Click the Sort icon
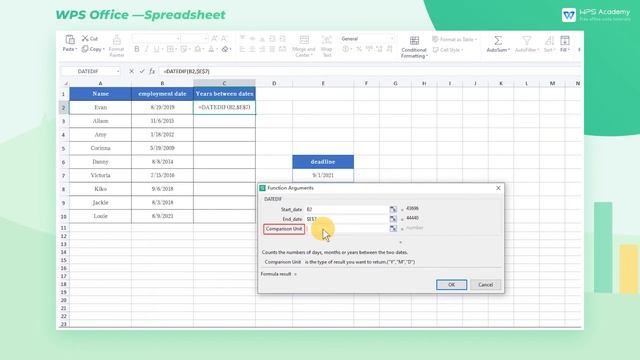Image resolution: width=640 pixels, height=360 pixels. click(x=549, y=40)
